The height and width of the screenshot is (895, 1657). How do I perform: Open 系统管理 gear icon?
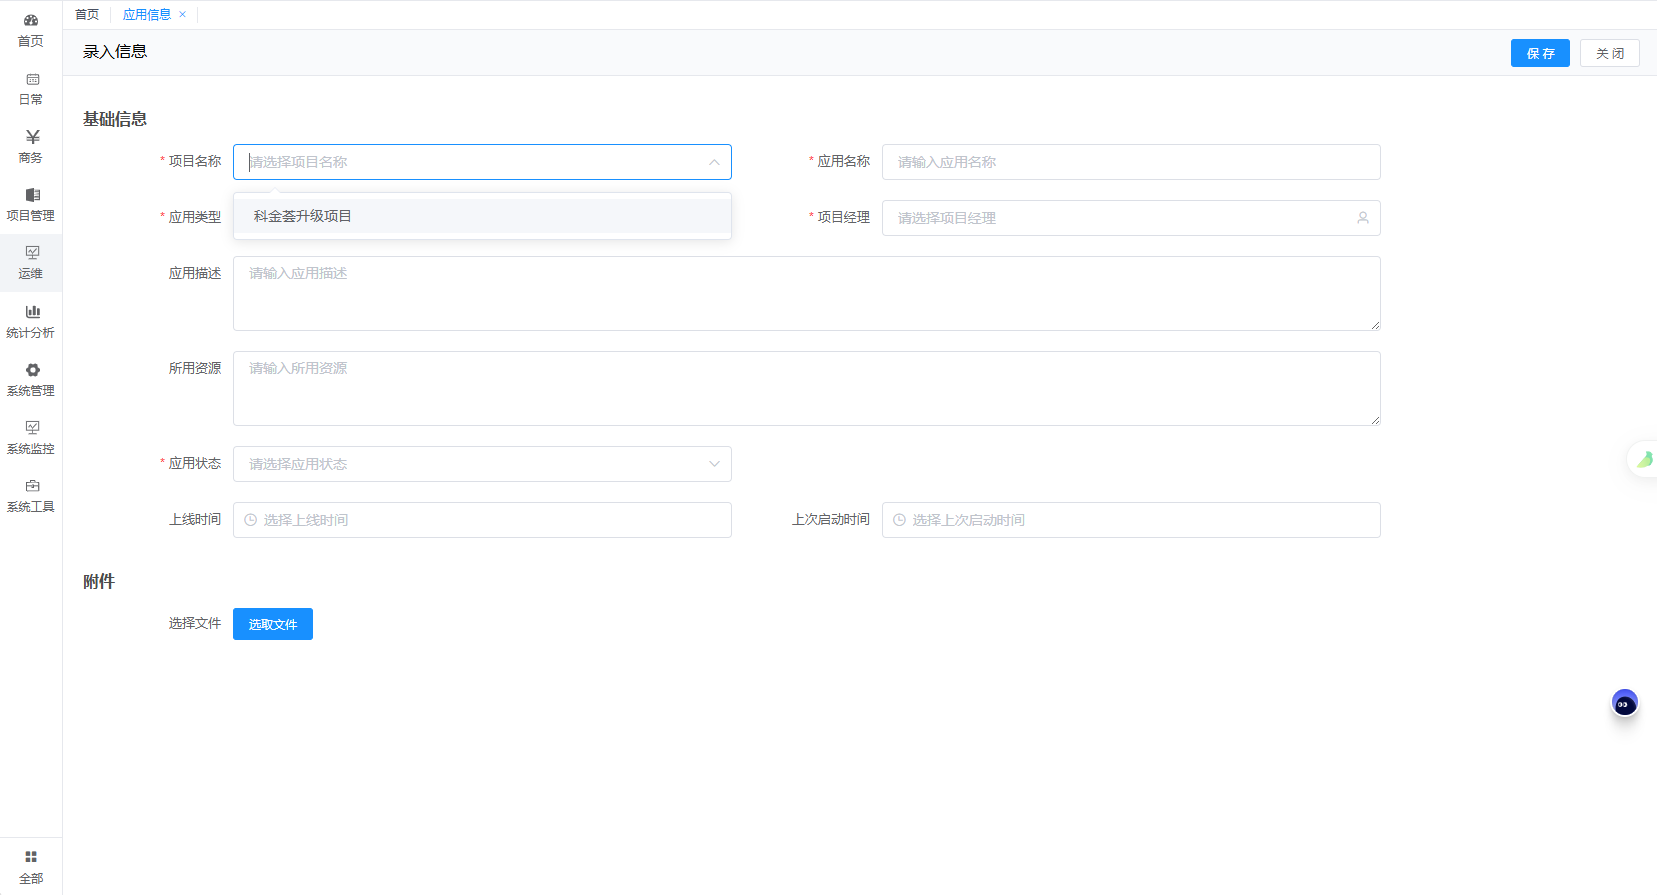(32, 370)
